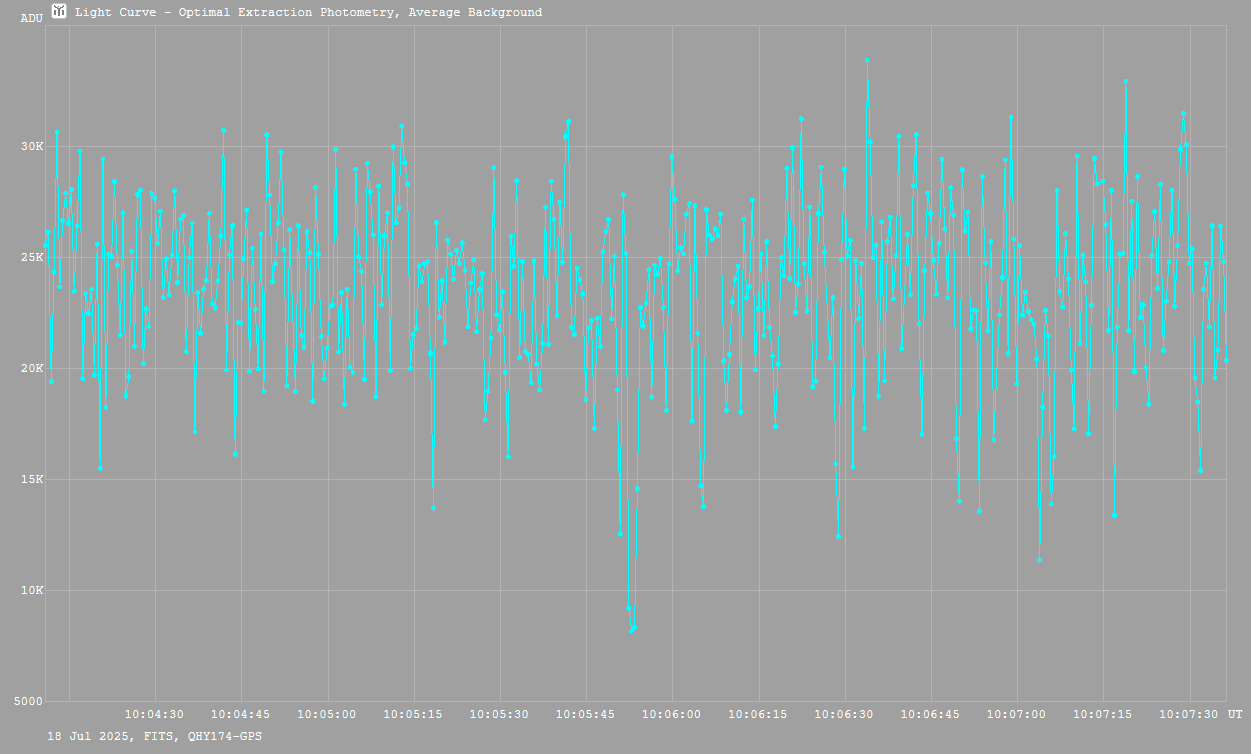The width and height of the screenshot is (1251, 754).
Task: Click the 25K label on the vertical axis
Action: (x=32, y=258)
